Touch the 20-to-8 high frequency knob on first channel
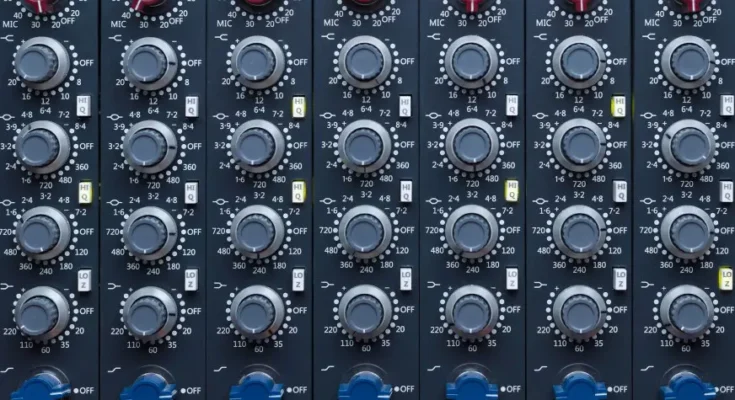Image resolution: width=735 pixels, height=400 pixels. 41,63
